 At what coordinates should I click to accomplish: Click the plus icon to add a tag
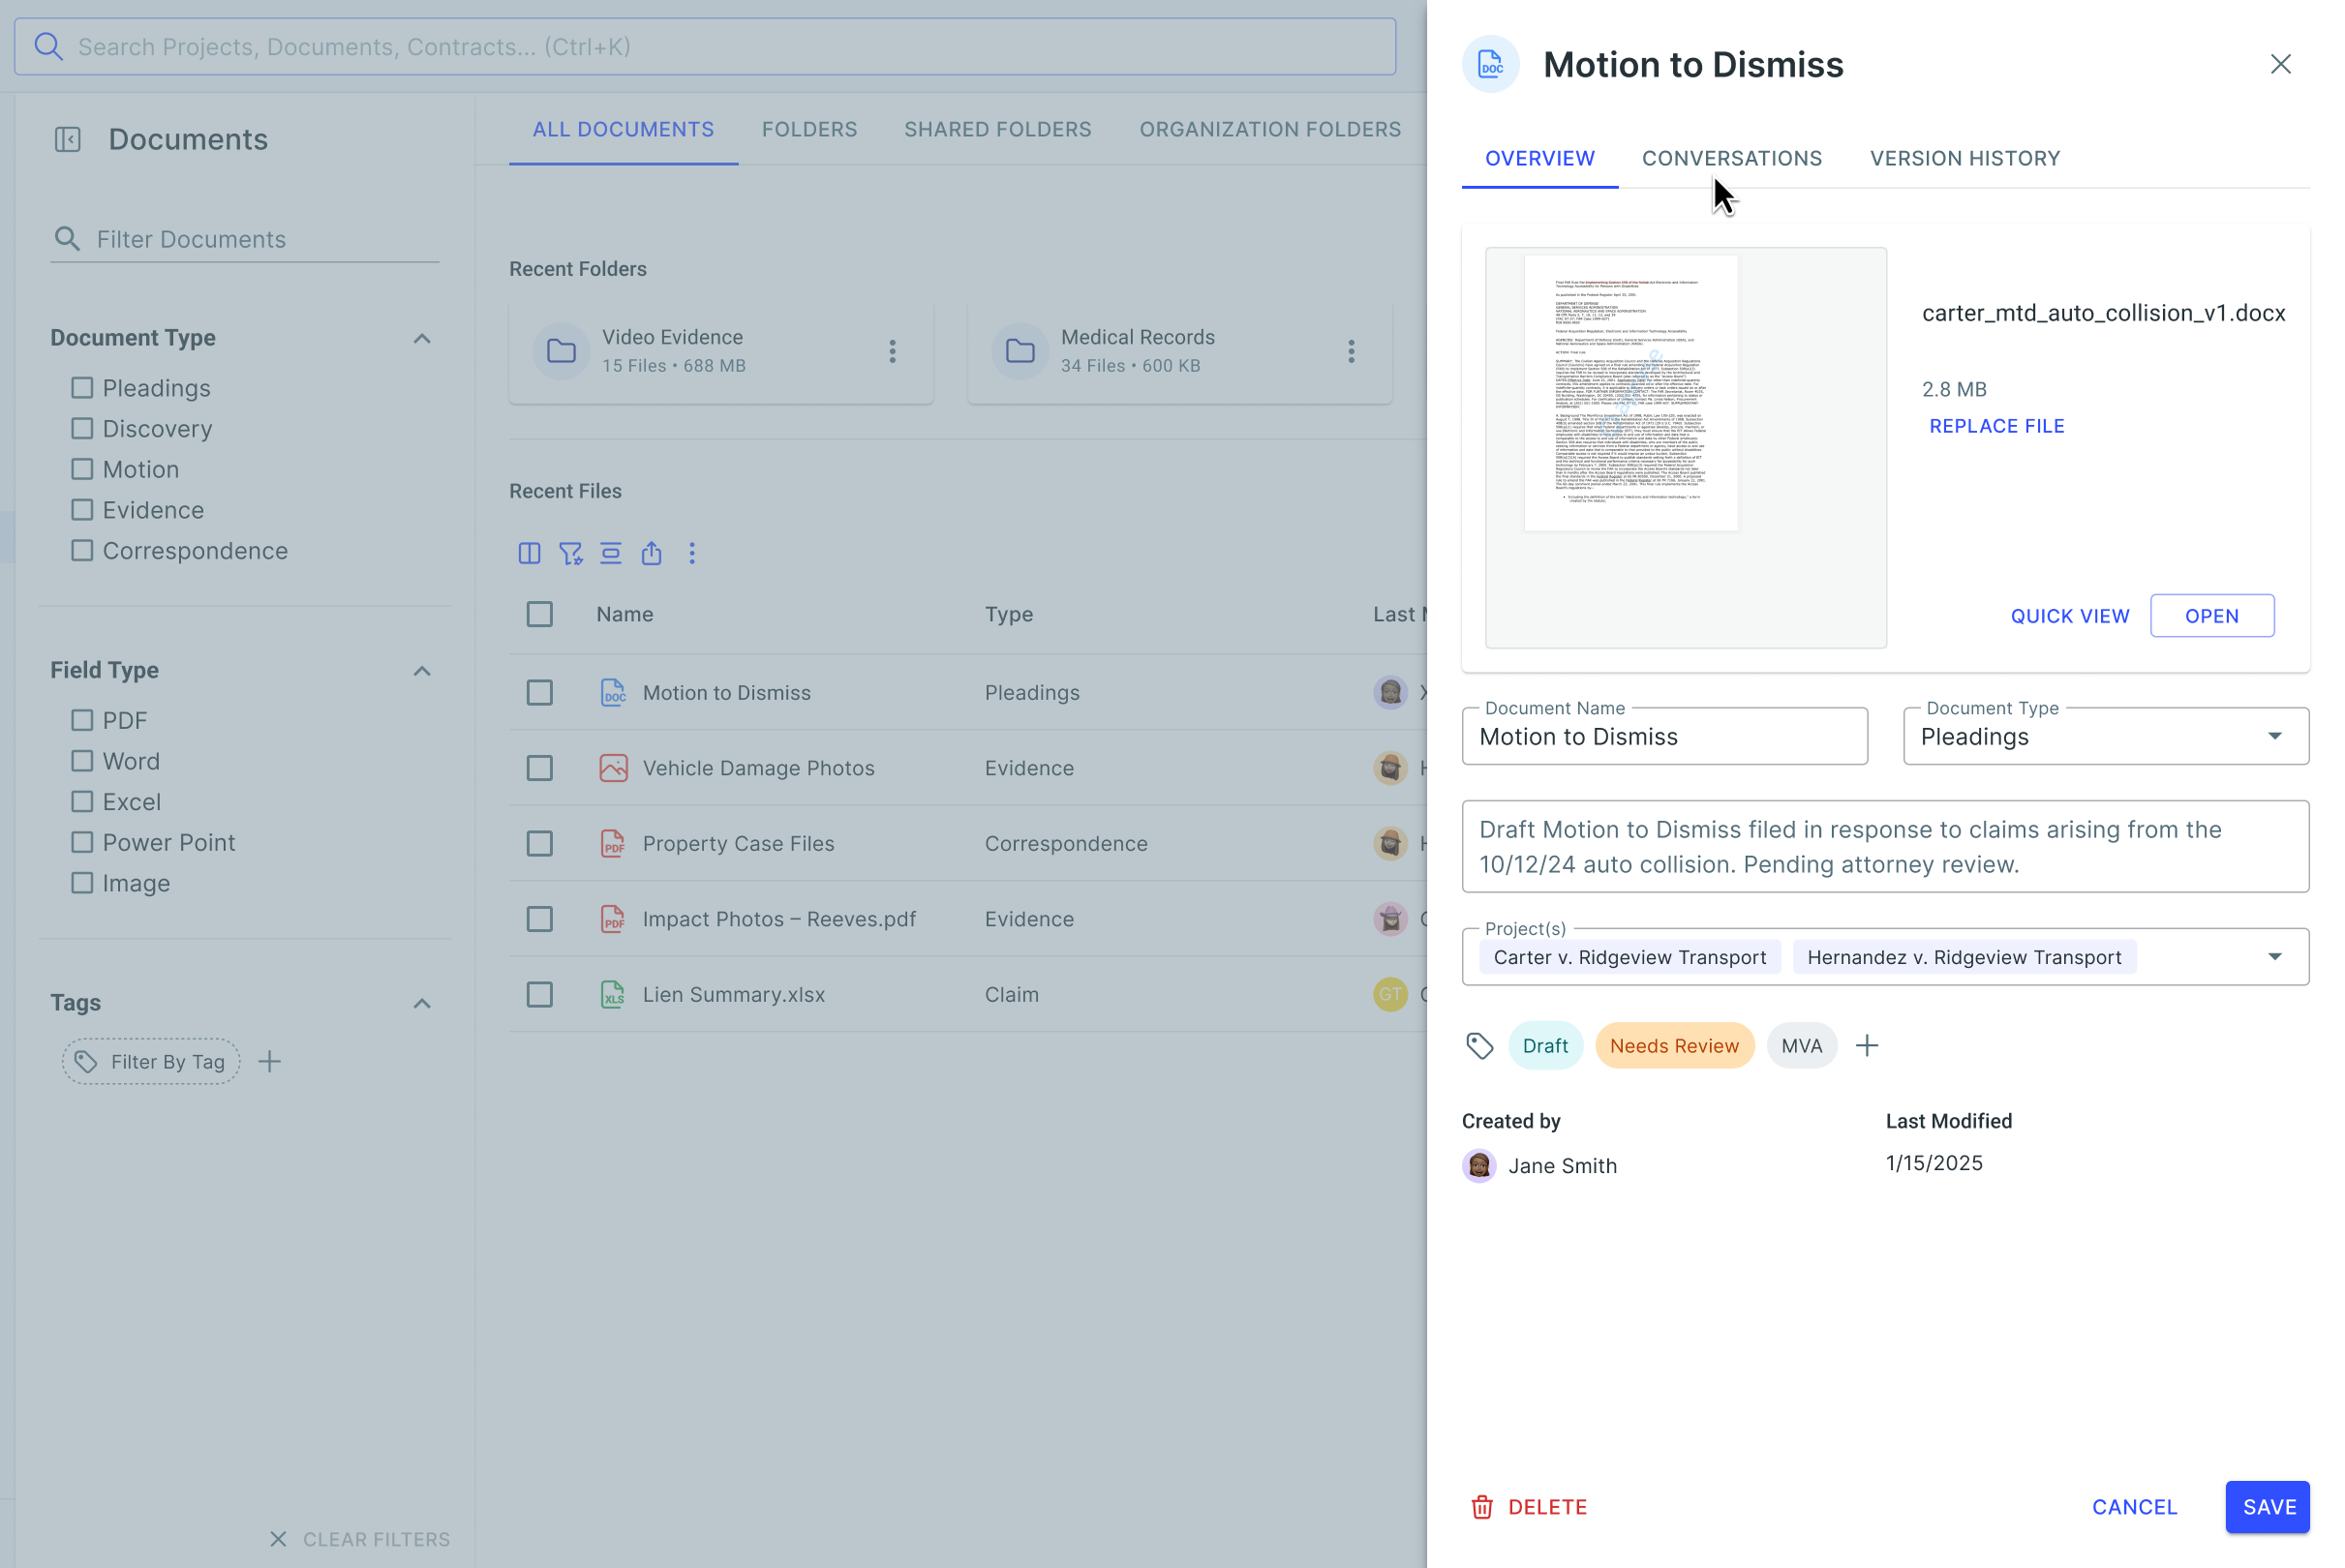1866,1045
